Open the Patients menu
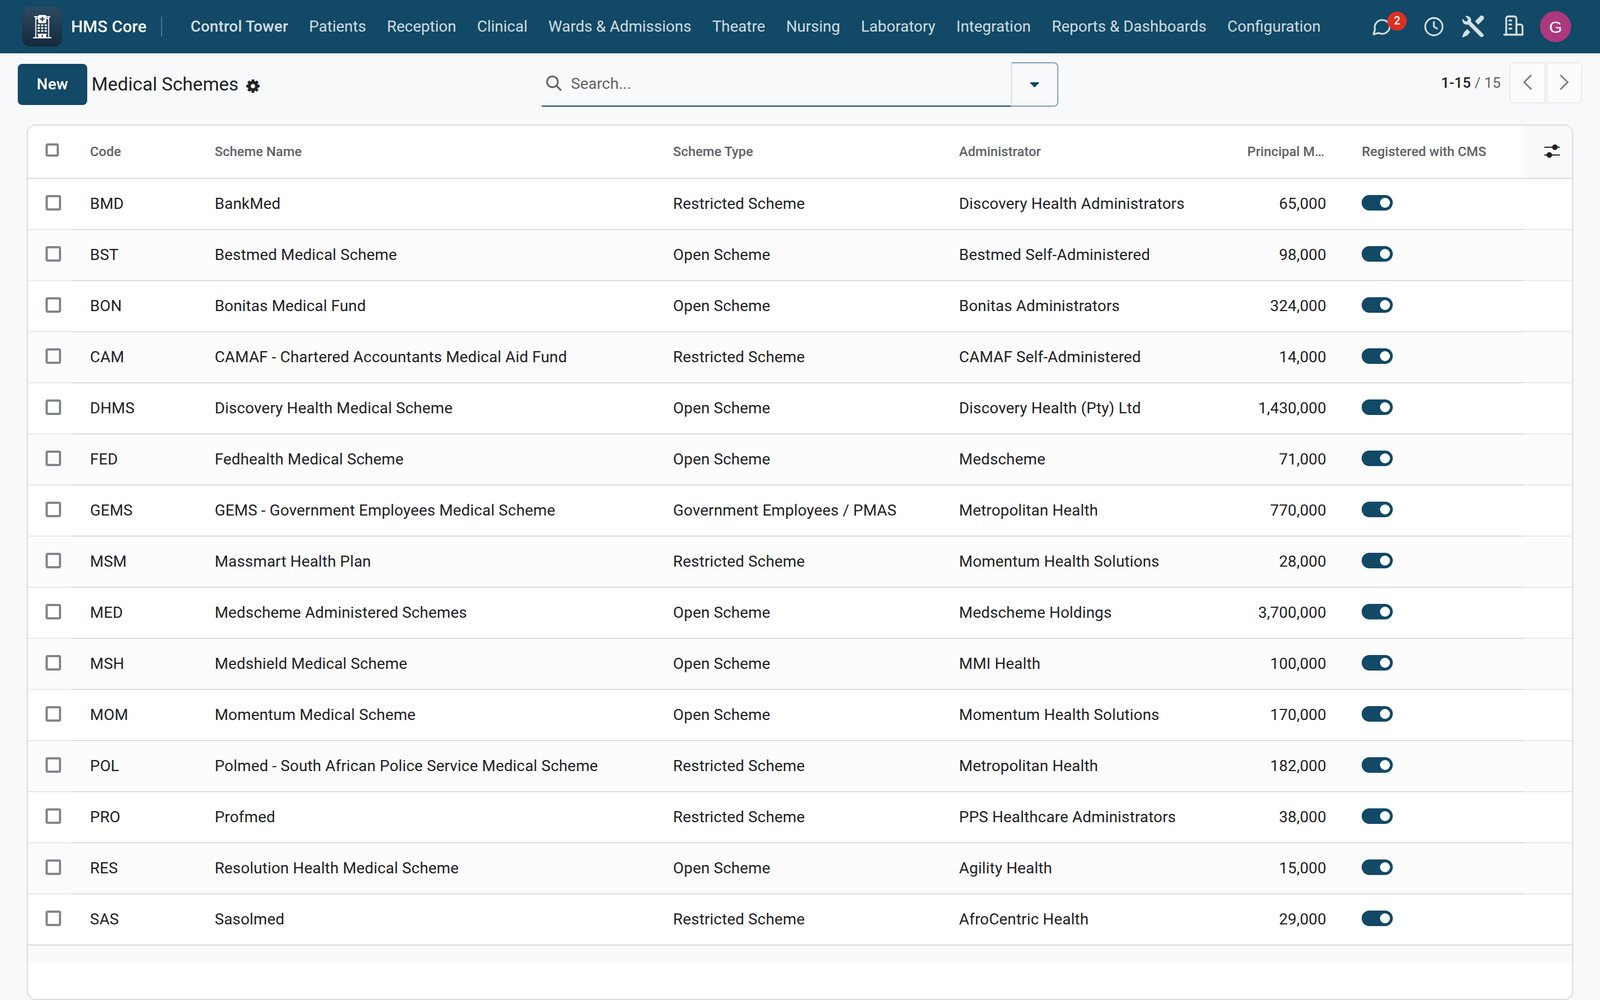 point(337,27)
